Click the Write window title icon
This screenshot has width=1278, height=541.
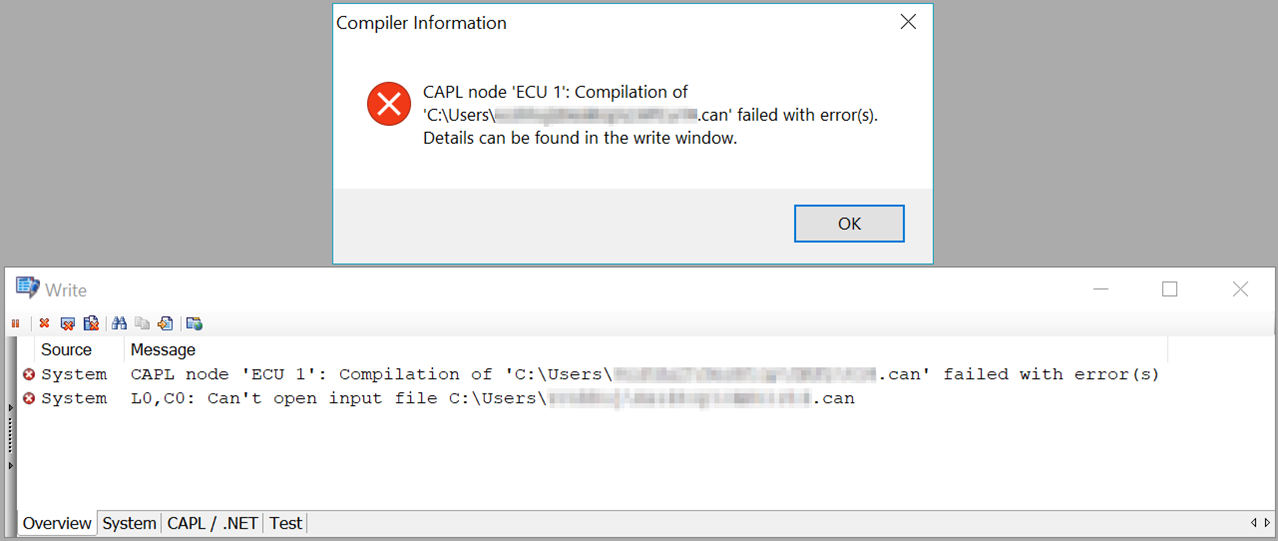27,289
